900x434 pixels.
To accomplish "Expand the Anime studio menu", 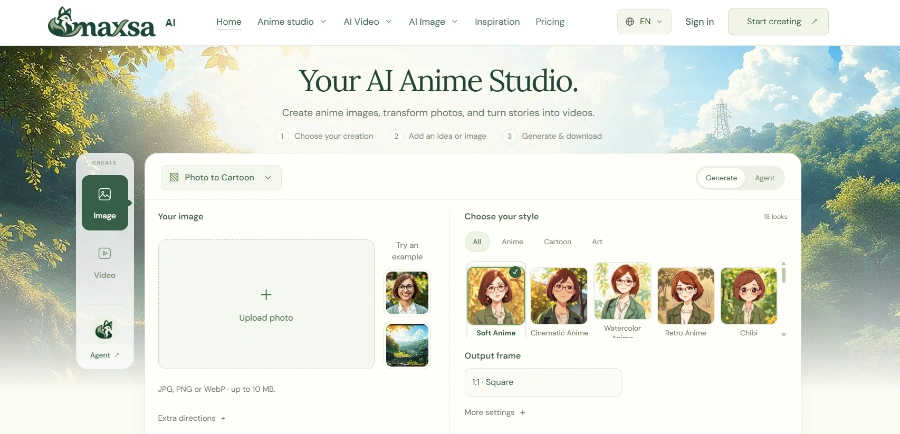I will coord(292,22).
